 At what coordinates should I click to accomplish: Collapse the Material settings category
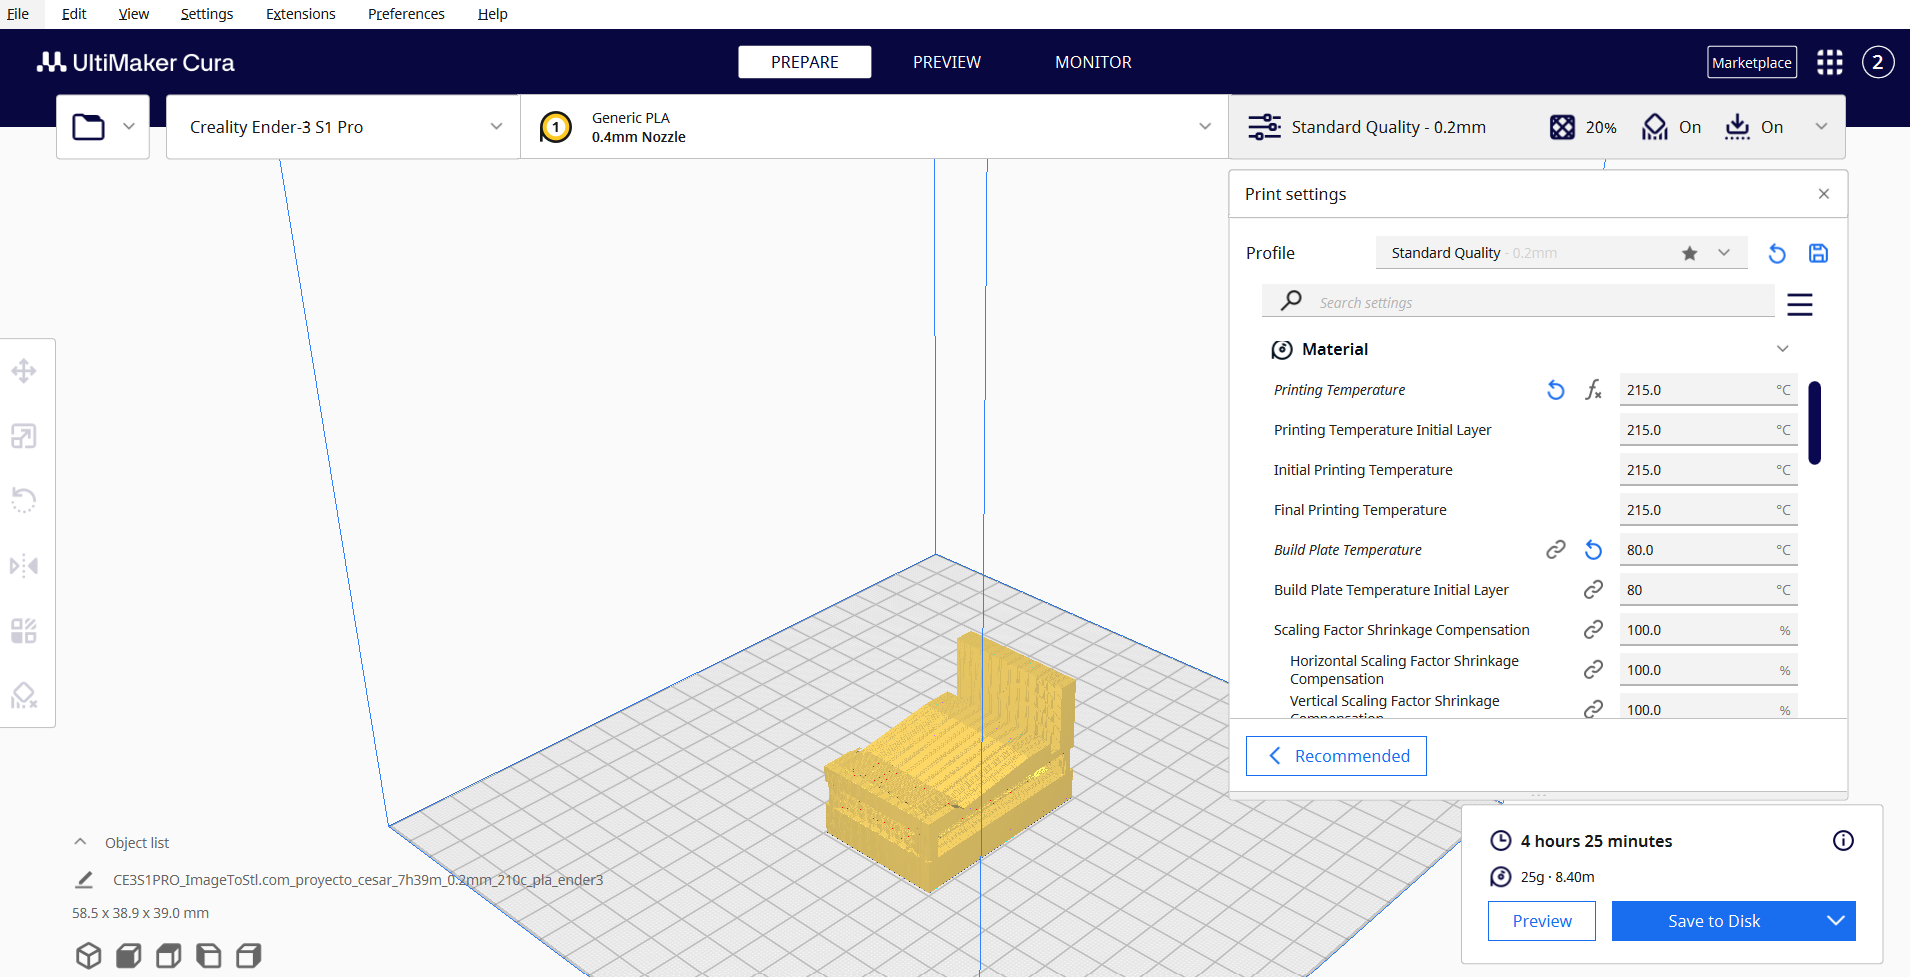(x=1782, y=349)
